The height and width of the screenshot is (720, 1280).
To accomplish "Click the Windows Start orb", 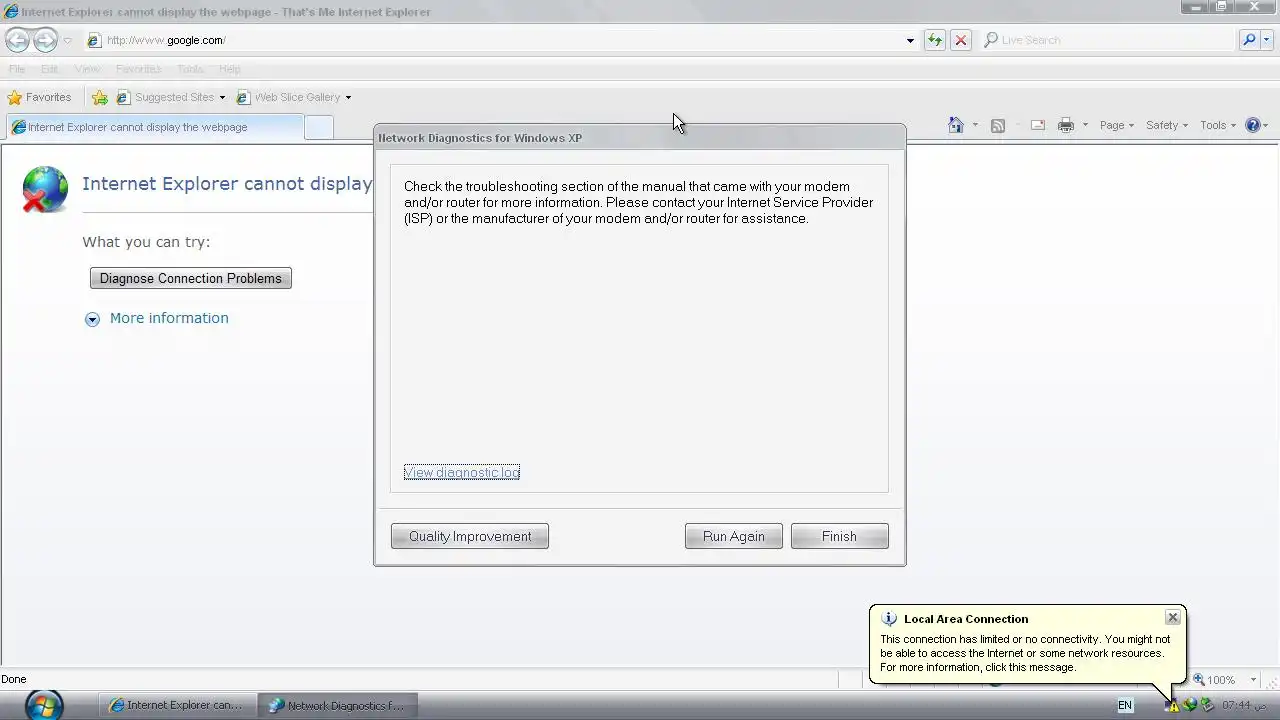I will tap(43, 704).
